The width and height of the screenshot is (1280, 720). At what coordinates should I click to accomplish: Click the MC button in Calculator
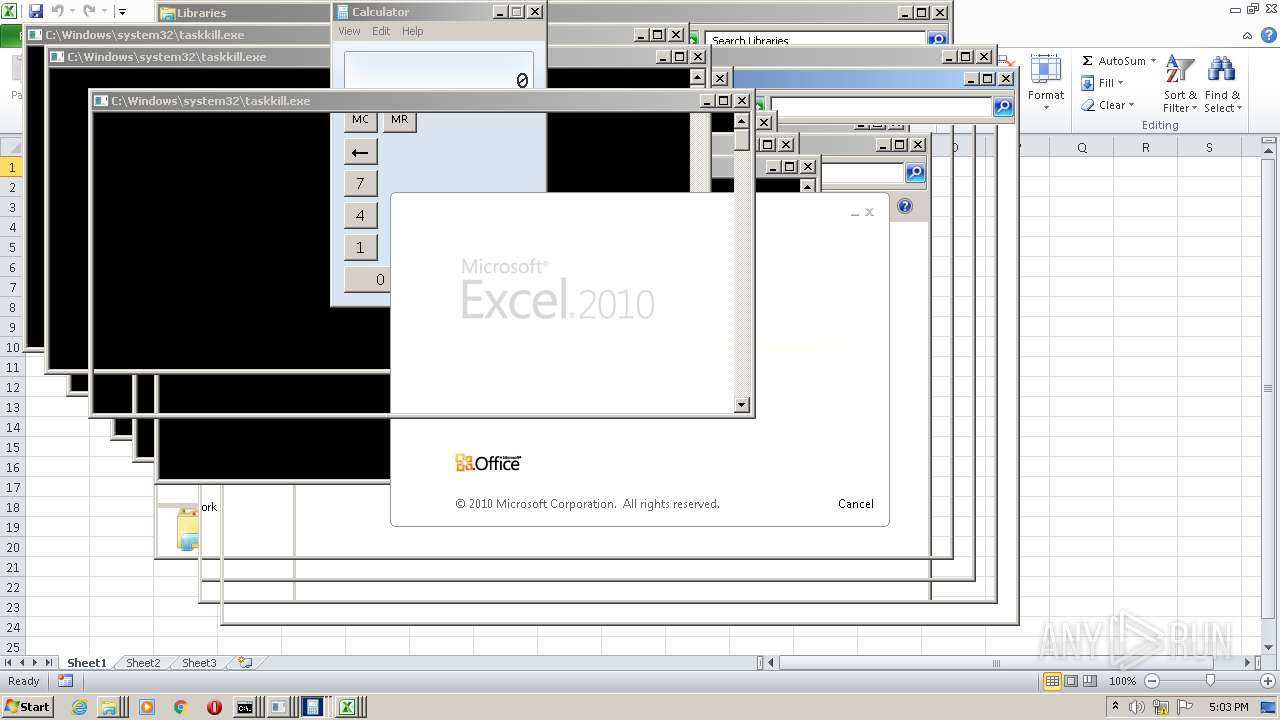coord(360,120)
